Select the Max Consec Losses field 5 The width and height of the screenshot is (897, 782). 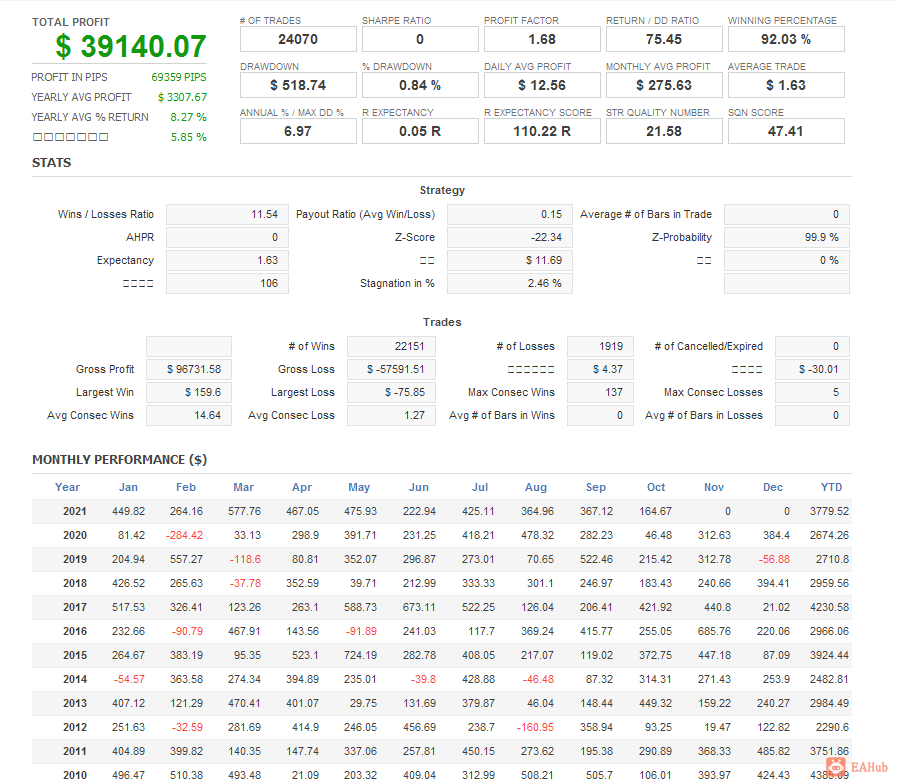[812, 392]
